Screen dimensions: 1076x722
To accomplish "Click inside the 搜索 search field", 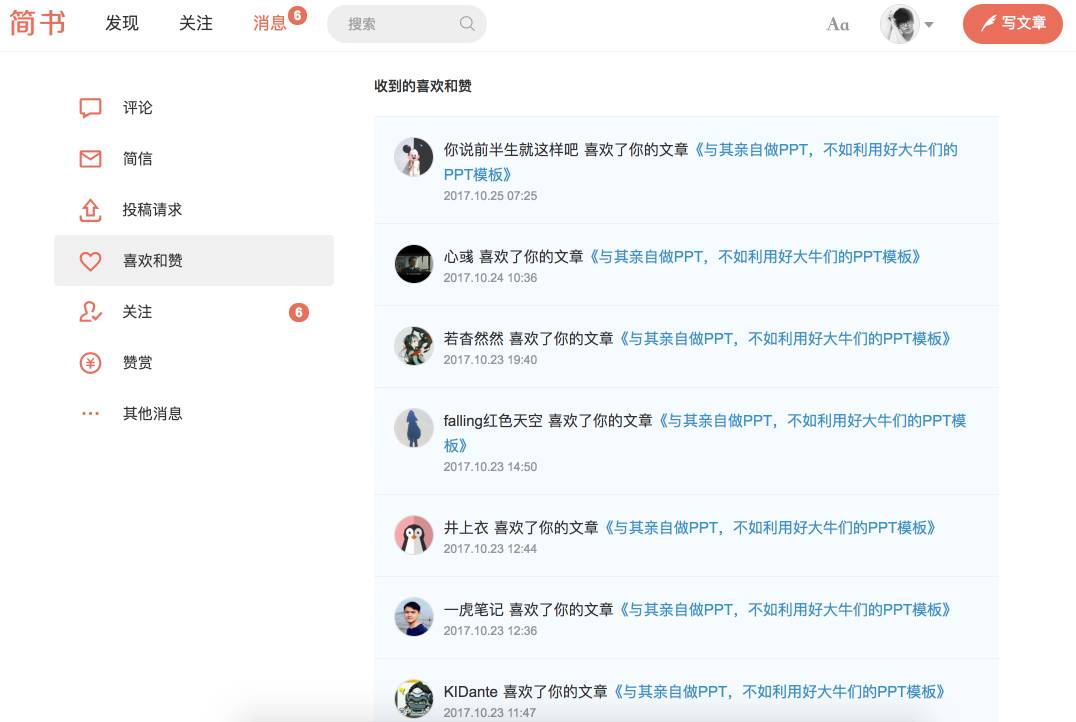I will coord(400,23).
